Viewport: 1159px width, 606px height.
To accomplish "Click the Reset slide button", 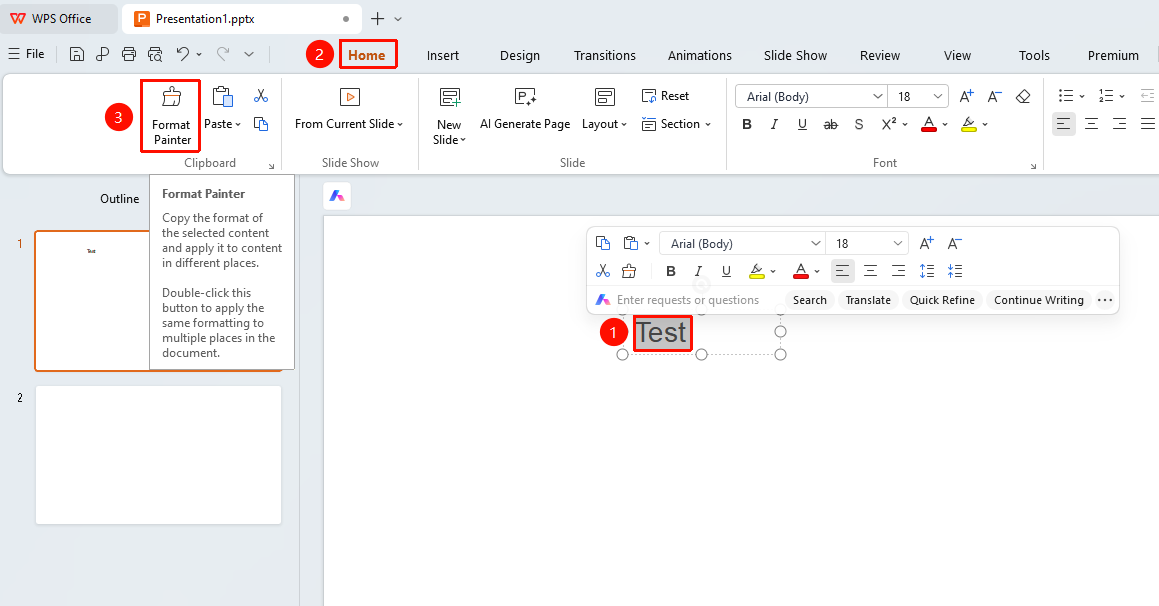I will [x=665, y=96].
